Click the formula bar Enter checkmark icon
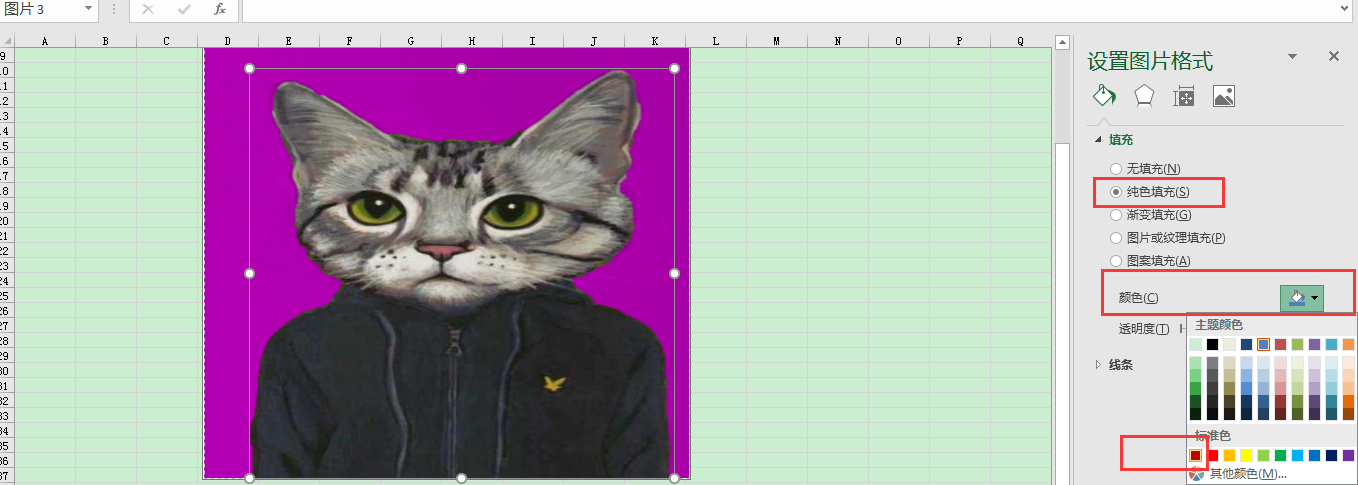The width and height of the screenshot is (1358, 485). (184, 9)
